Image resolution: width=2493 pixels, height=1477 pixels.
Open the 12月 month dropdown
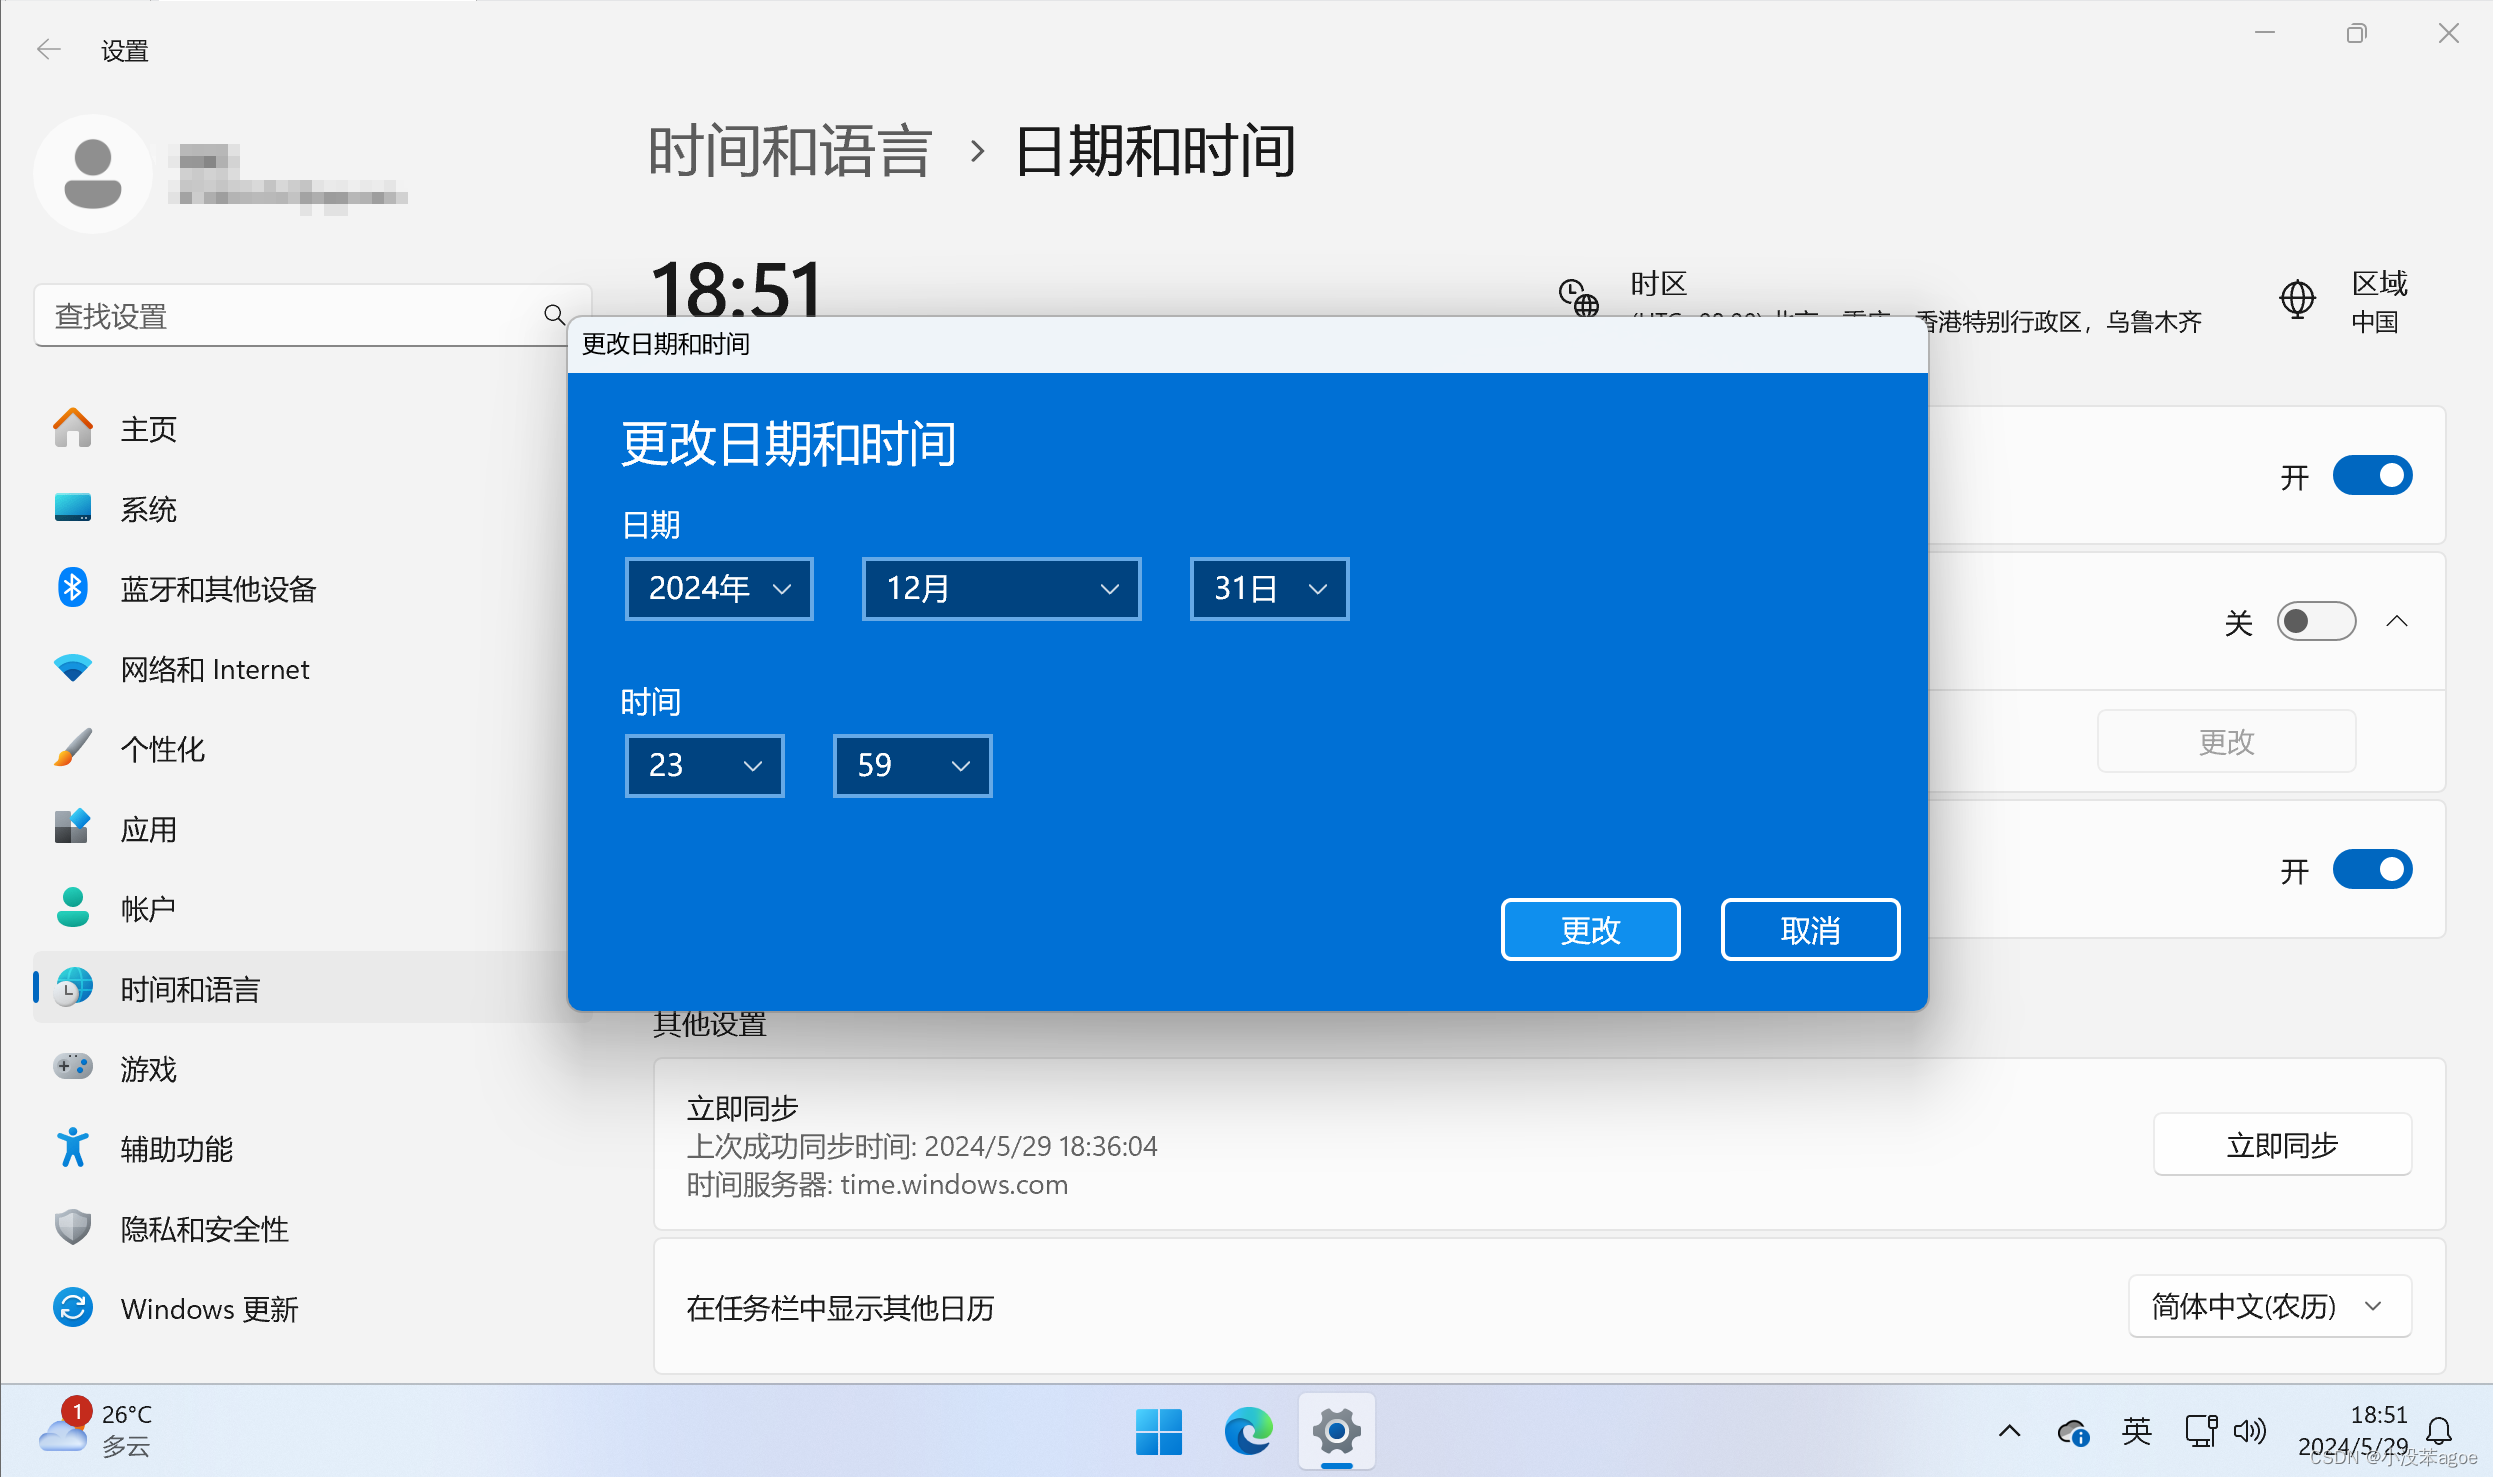coord(1000,589)
